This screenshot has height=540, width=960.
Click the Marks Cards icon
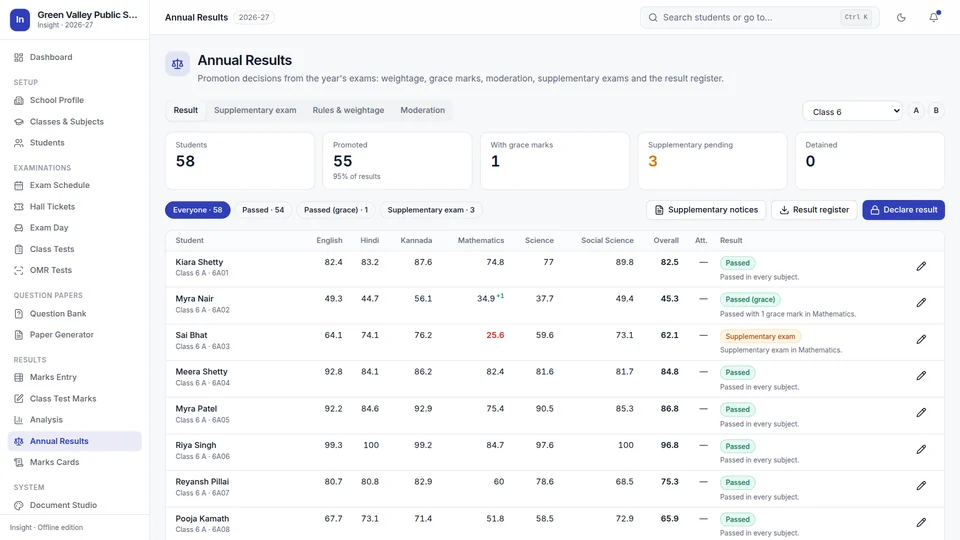pyautogui.click(x=18, y=462)
